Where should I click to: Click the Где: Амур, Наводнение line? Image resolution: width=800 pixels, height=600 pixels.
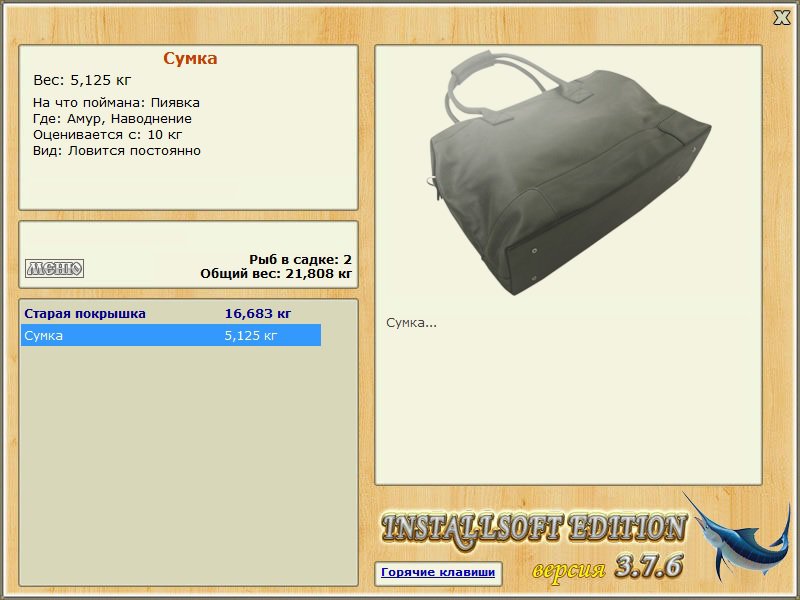112,119
